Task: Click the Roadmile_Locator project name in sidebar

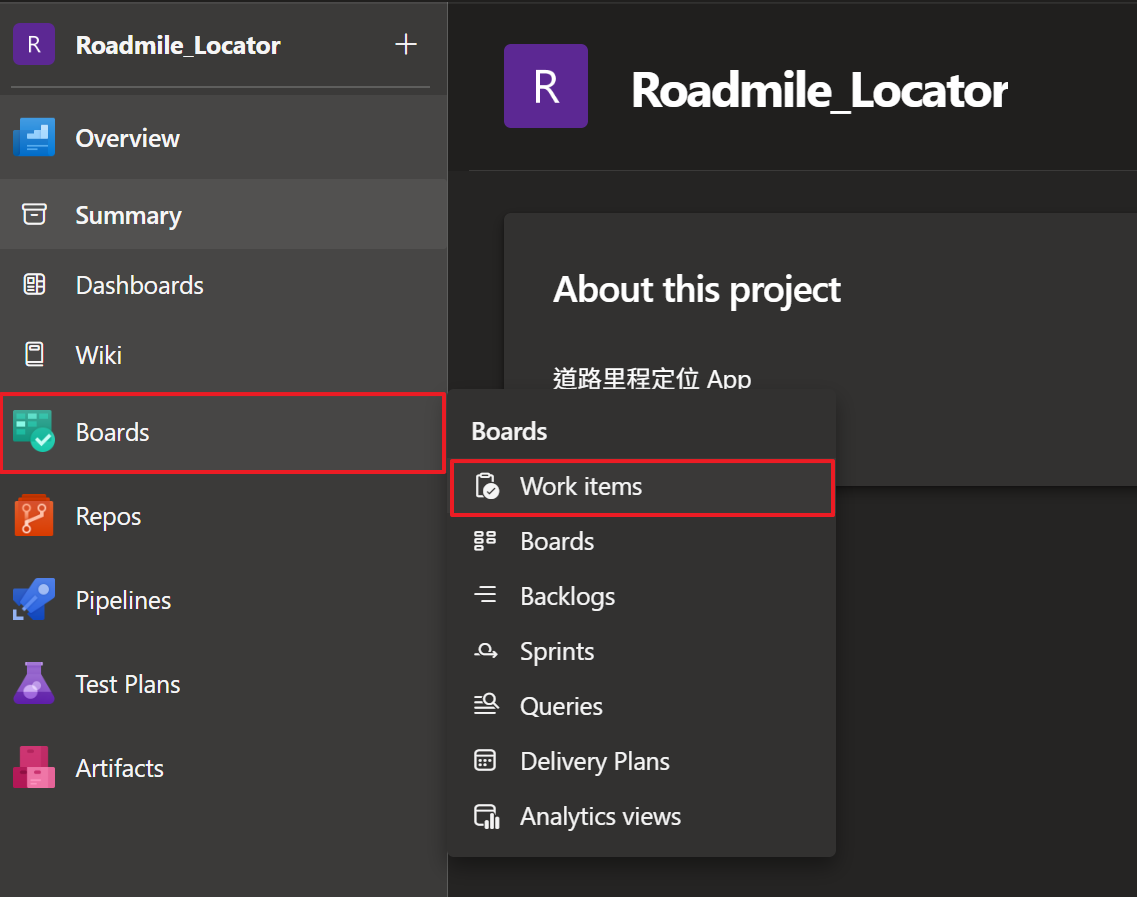Action: click(x=178, y=45)
